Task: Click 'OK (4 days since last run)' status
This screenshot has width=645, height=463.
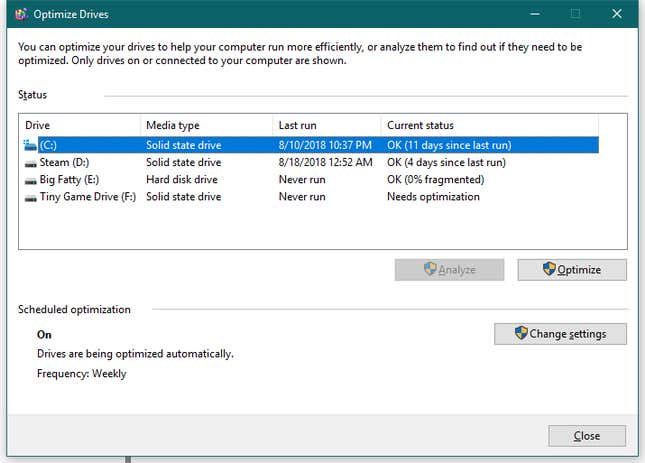Action: click(x=446, y=162)
